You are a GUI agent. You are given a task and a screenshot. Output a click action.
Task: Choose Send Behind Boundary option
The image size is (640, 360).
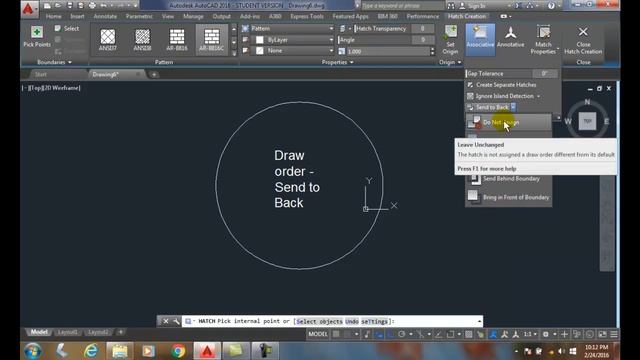(x=509, y=179)
